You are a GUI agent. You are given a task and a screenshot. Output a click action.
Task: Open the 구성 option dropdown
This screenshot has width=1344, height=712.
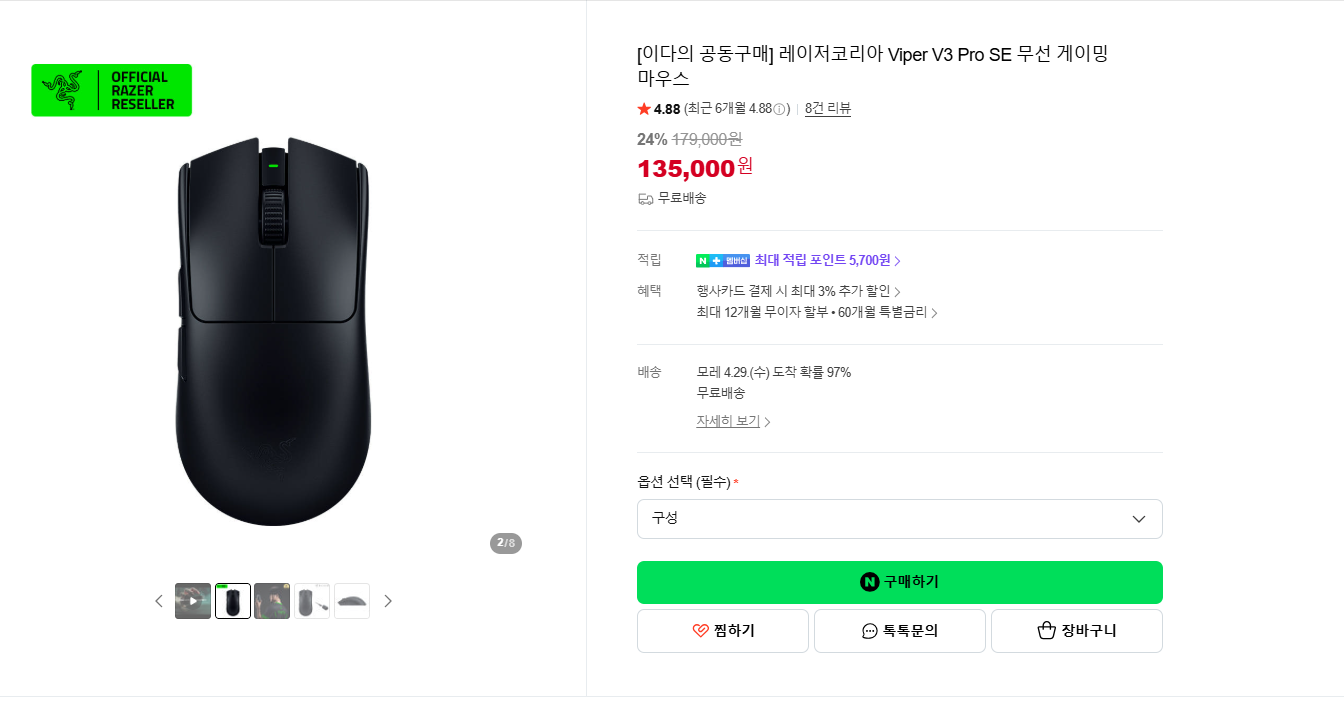click(900, 518)
